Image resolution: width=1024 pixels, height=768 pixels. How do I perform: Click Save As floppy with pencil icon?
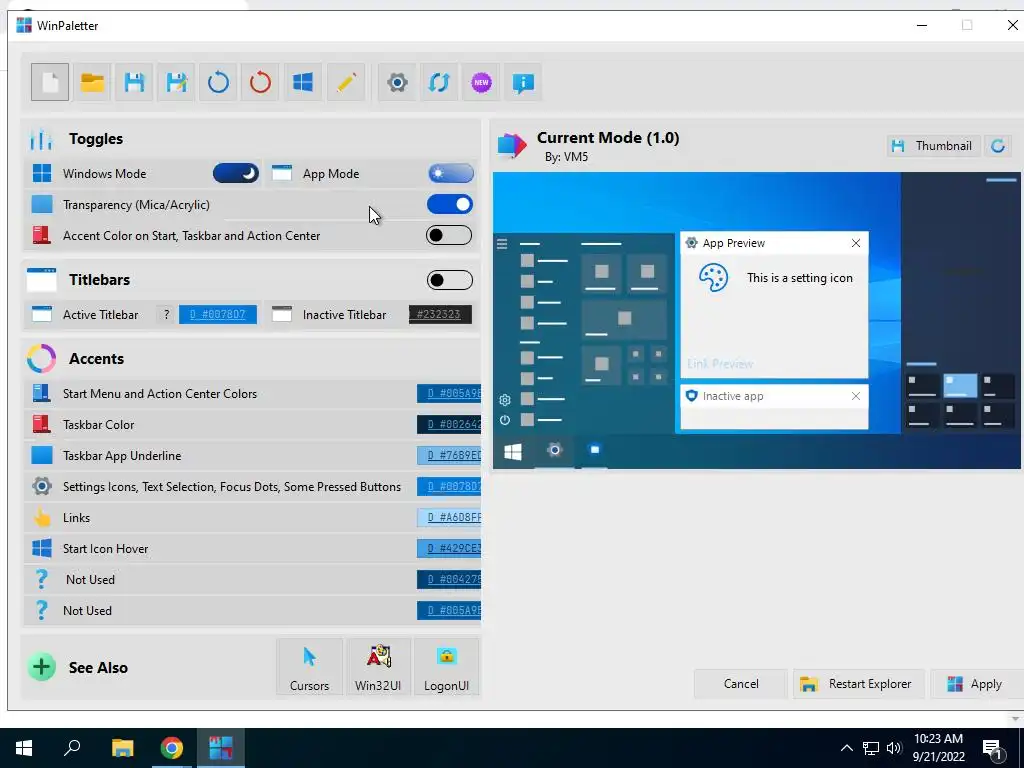pyautogui.click(x=176, y=82)
